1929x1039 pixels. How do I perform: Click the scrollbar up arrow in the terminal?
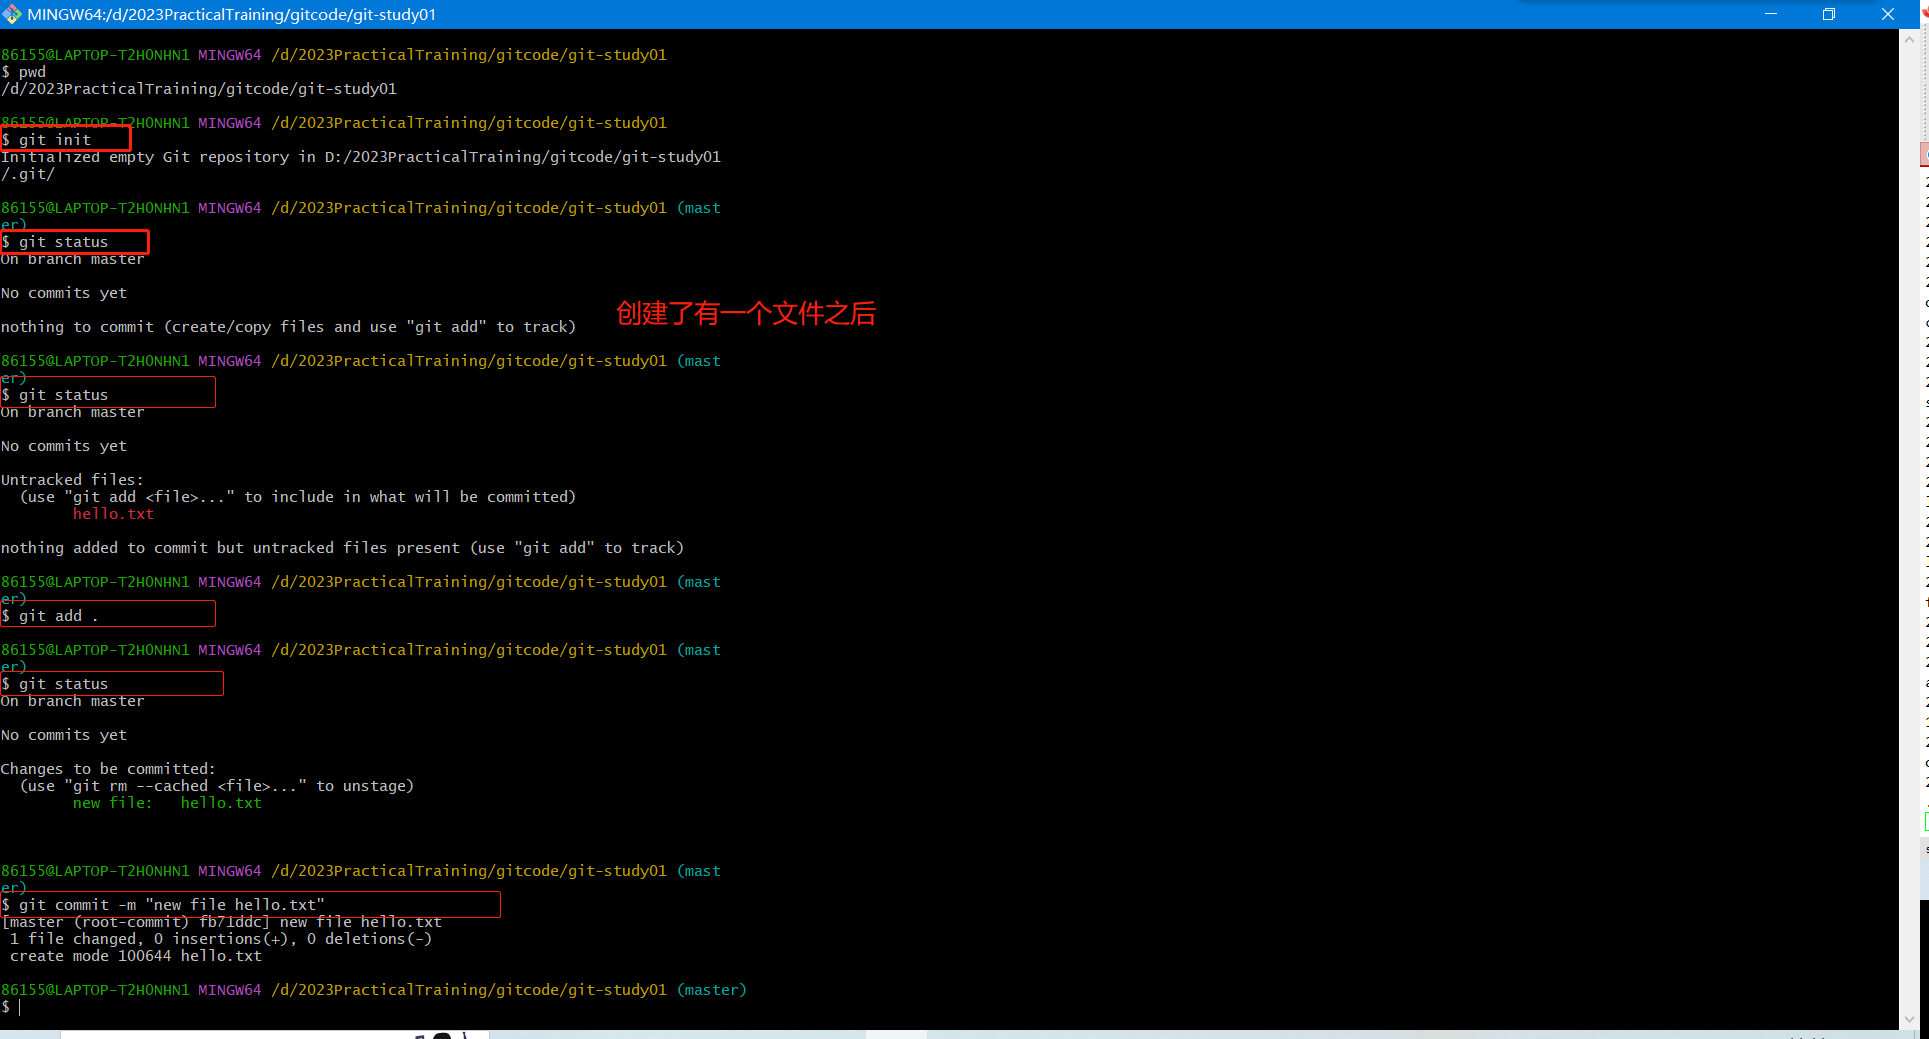click(1909, 40)
